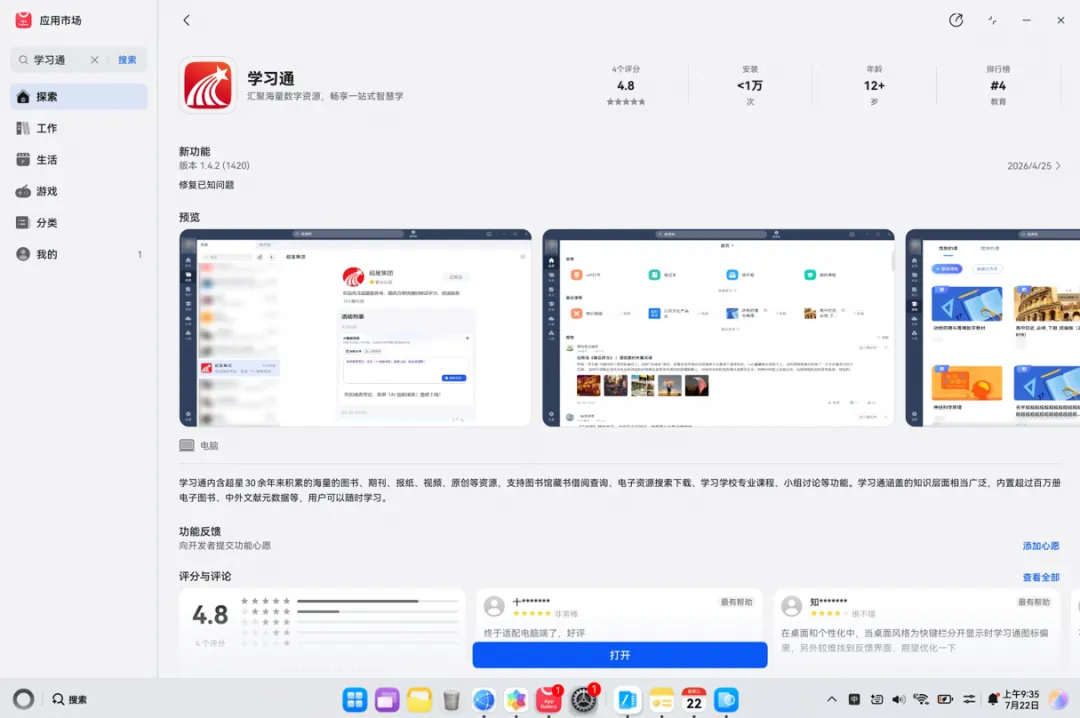
Task: Open the 生活 category
Action: click(x=79, y=160)
